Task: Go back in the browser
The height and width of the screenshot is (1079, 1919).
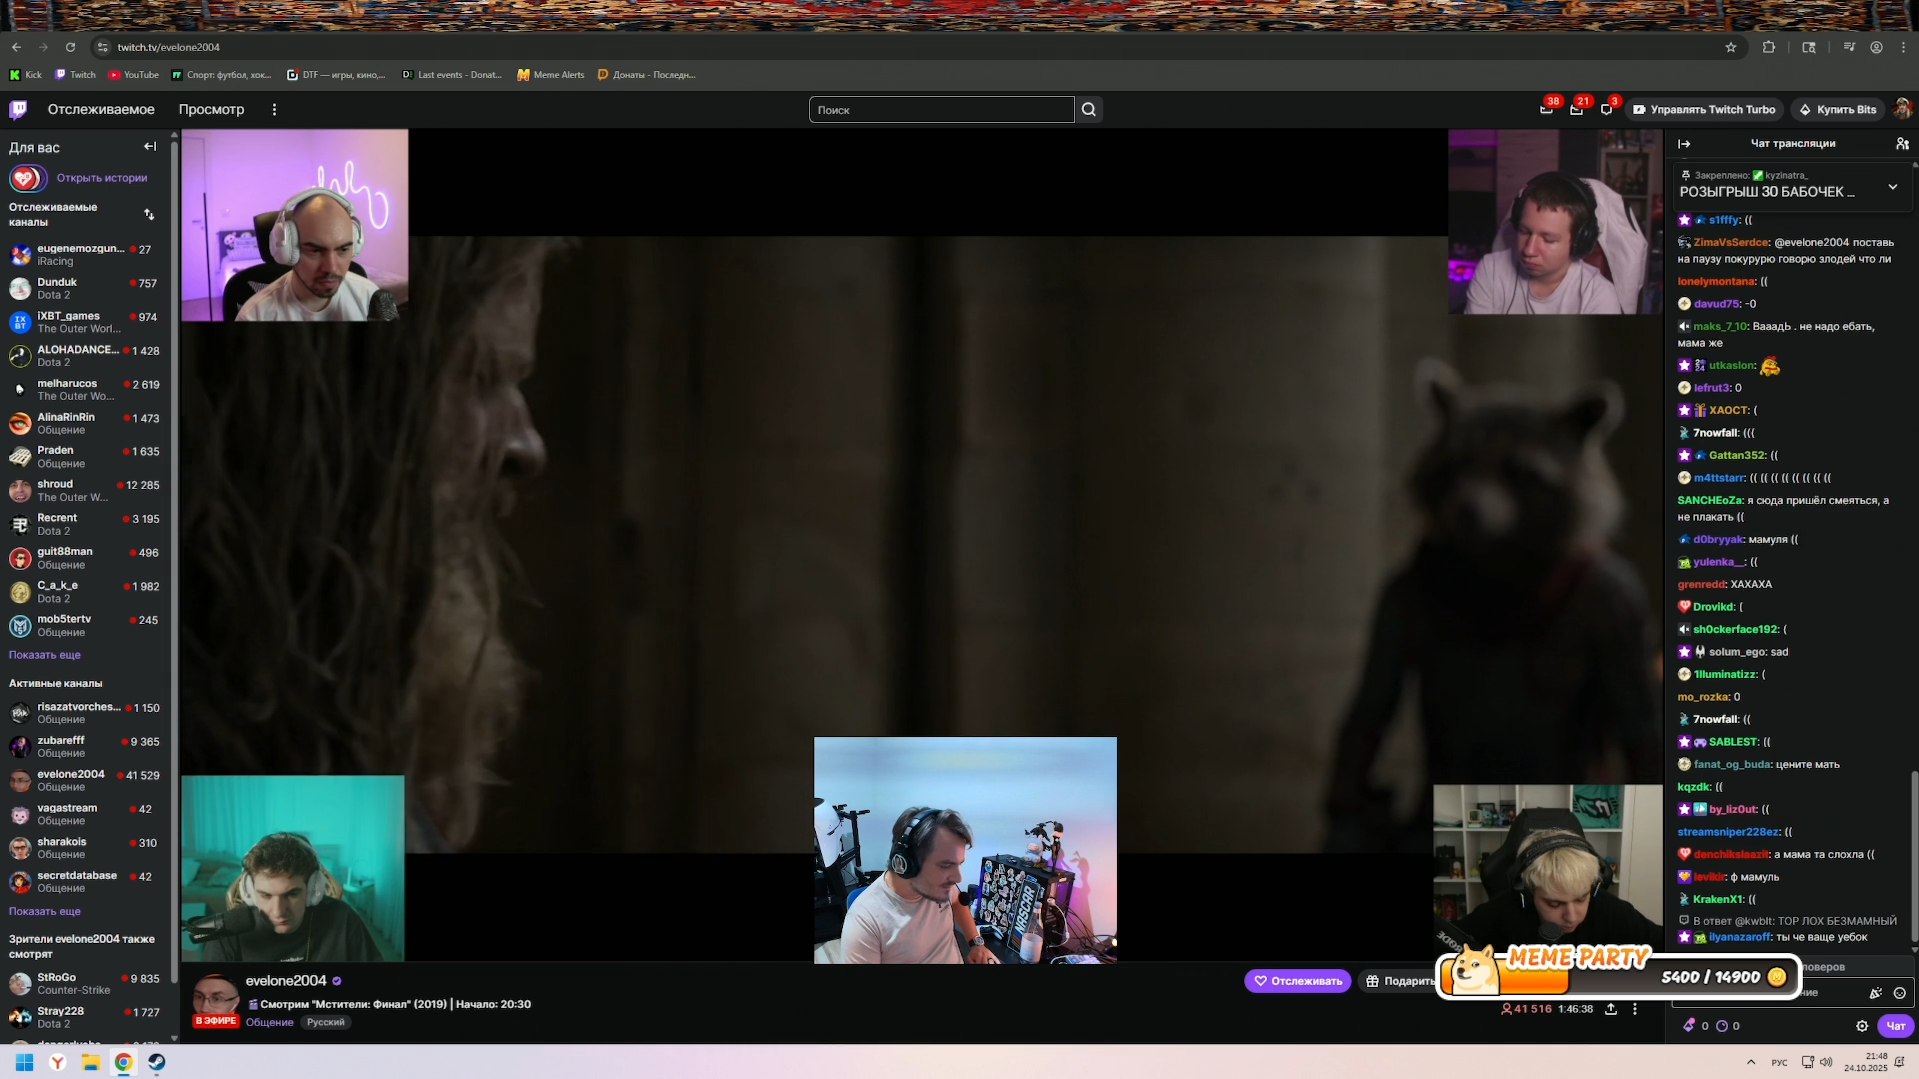Action: point(16,47)
